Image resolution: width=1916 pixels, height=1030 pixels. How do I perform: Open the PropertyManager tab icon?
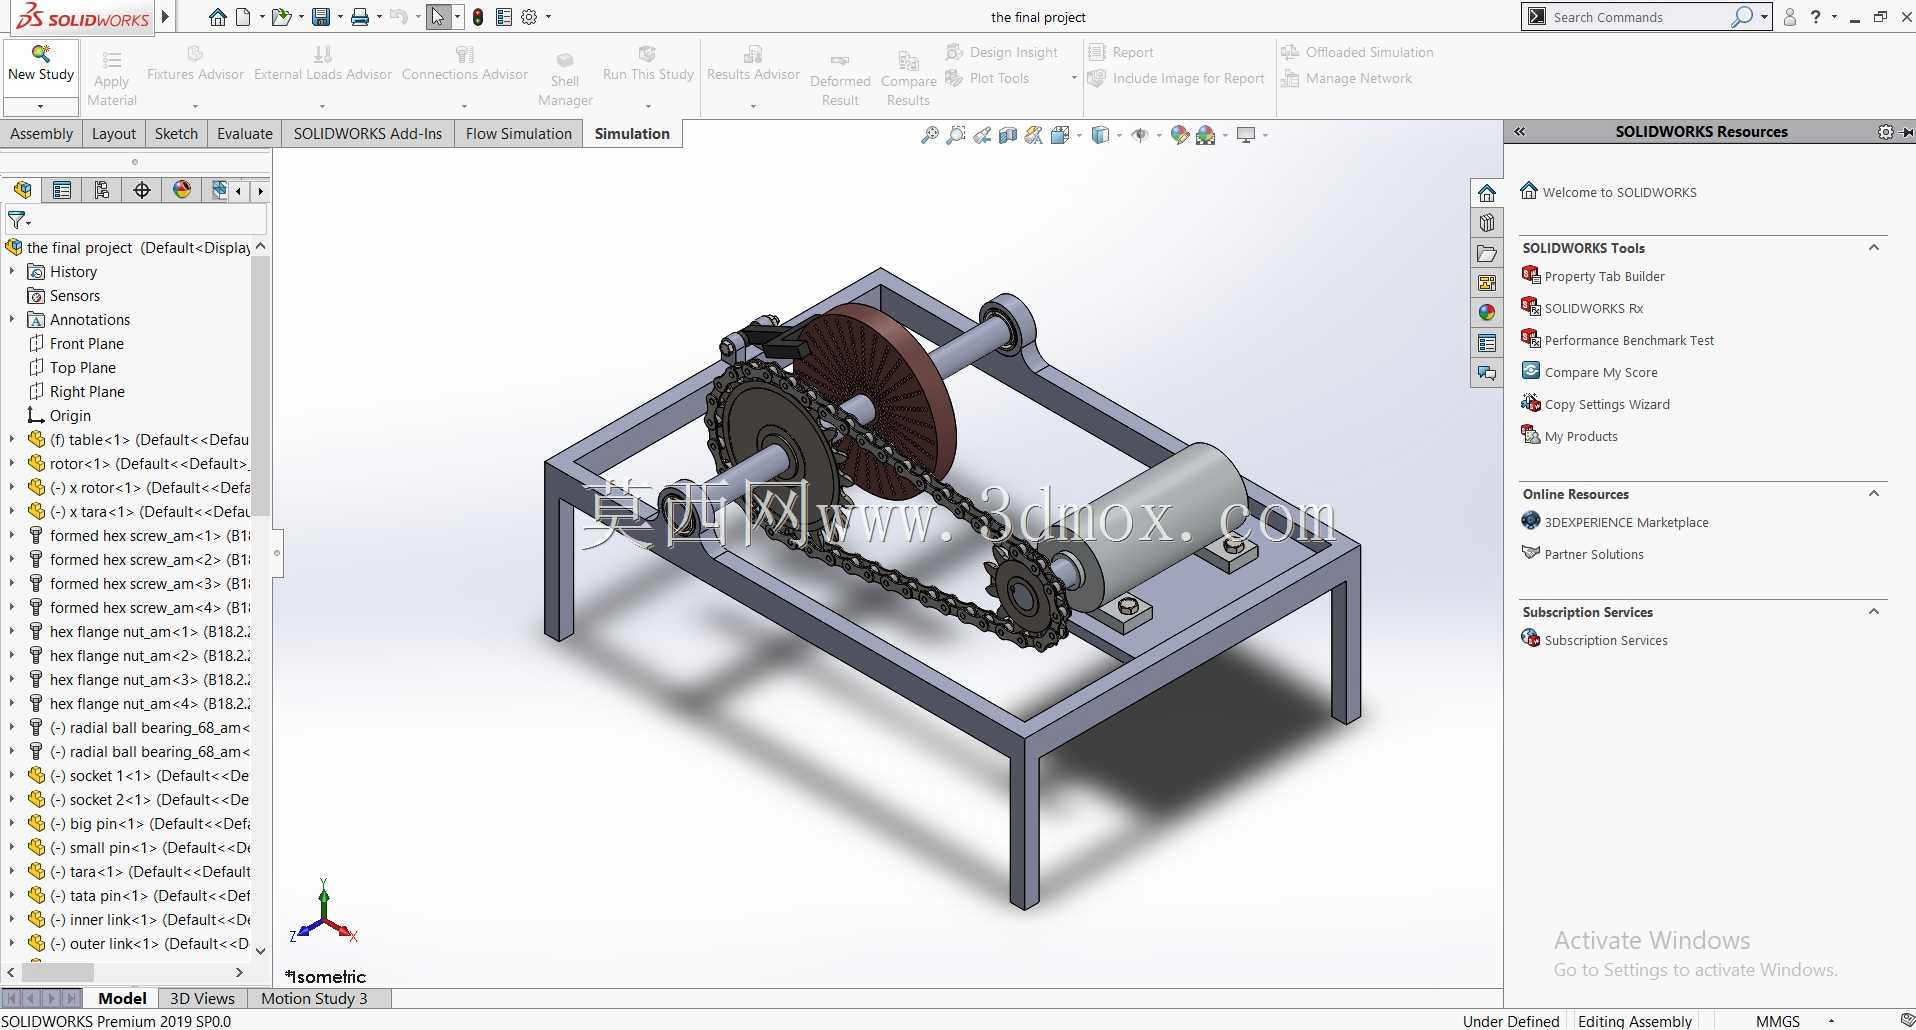[62, 190]
